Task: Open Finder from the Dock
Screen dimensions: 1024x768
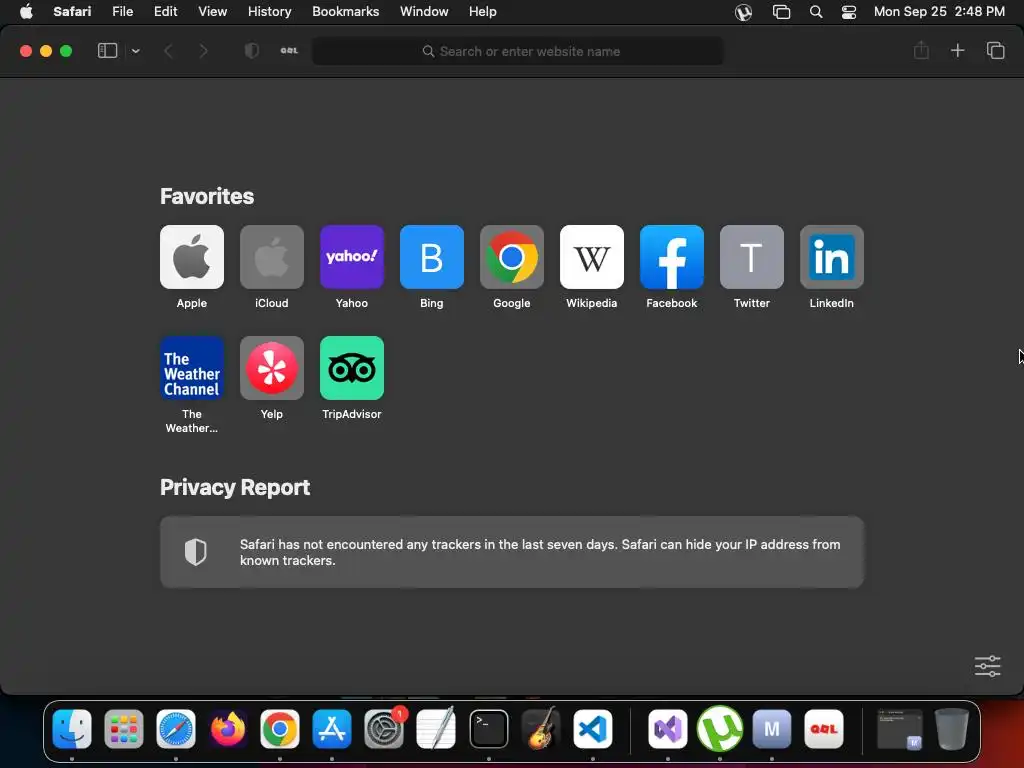Action: 72,728
